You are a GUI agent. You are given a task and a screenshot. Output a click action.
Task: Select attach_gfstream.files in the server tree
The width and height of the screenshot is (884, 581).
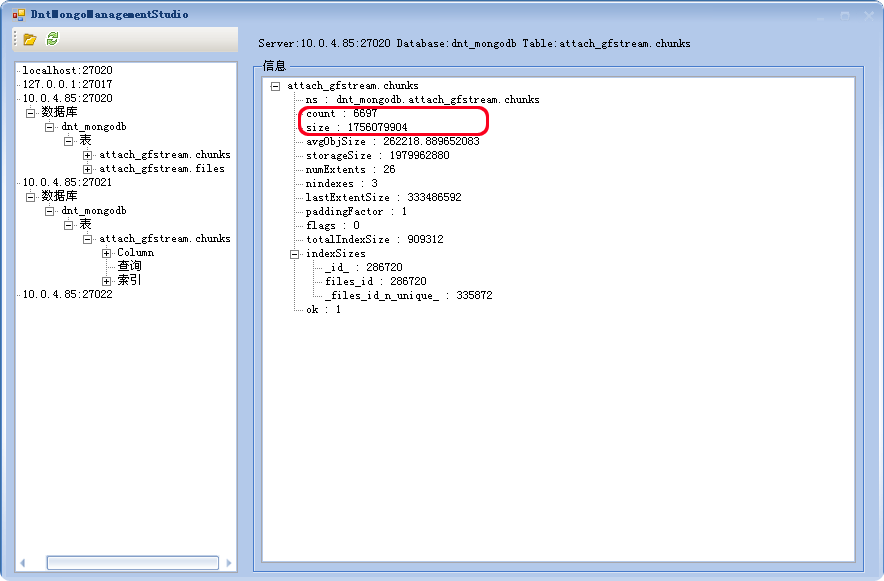[x=161, y=169]
